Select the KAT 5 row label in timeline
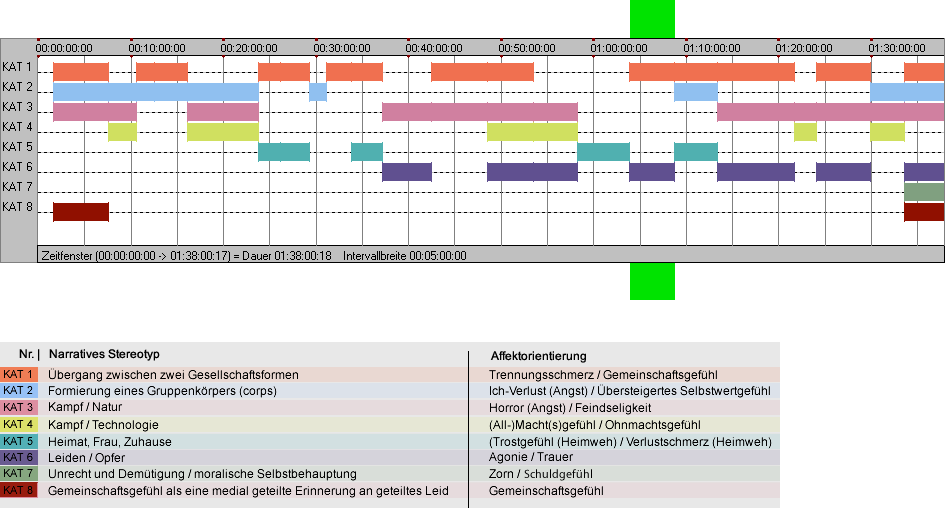 (x=17, y=147)
